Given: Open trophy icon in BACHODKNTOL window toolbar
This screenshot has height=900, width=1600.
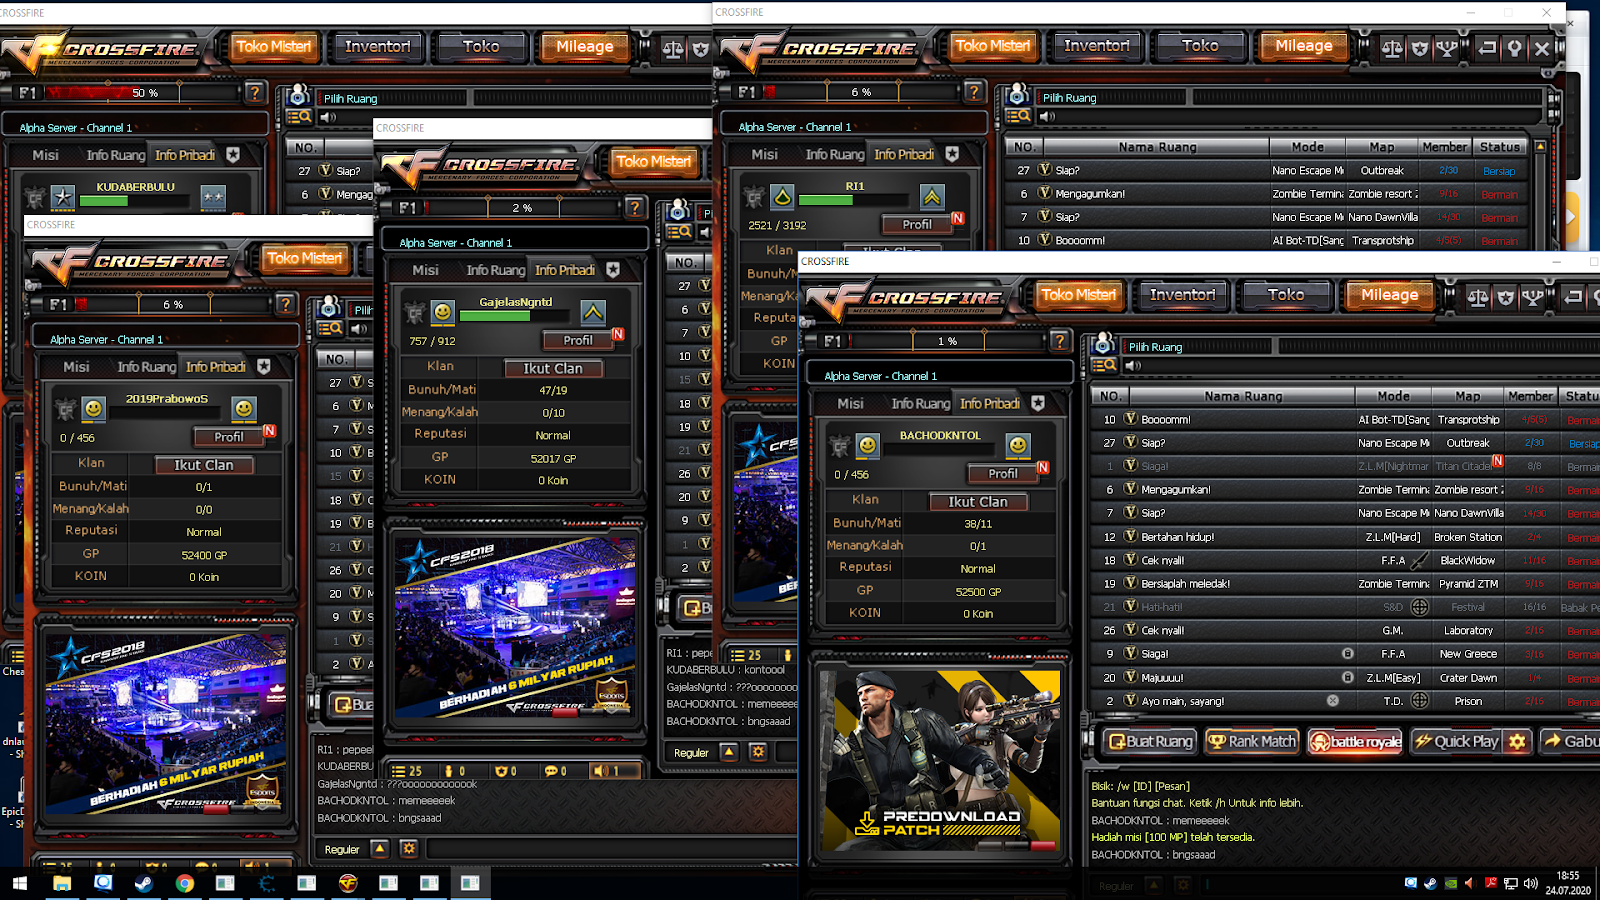Looking at the screenshot, I should click(1533, 297).
